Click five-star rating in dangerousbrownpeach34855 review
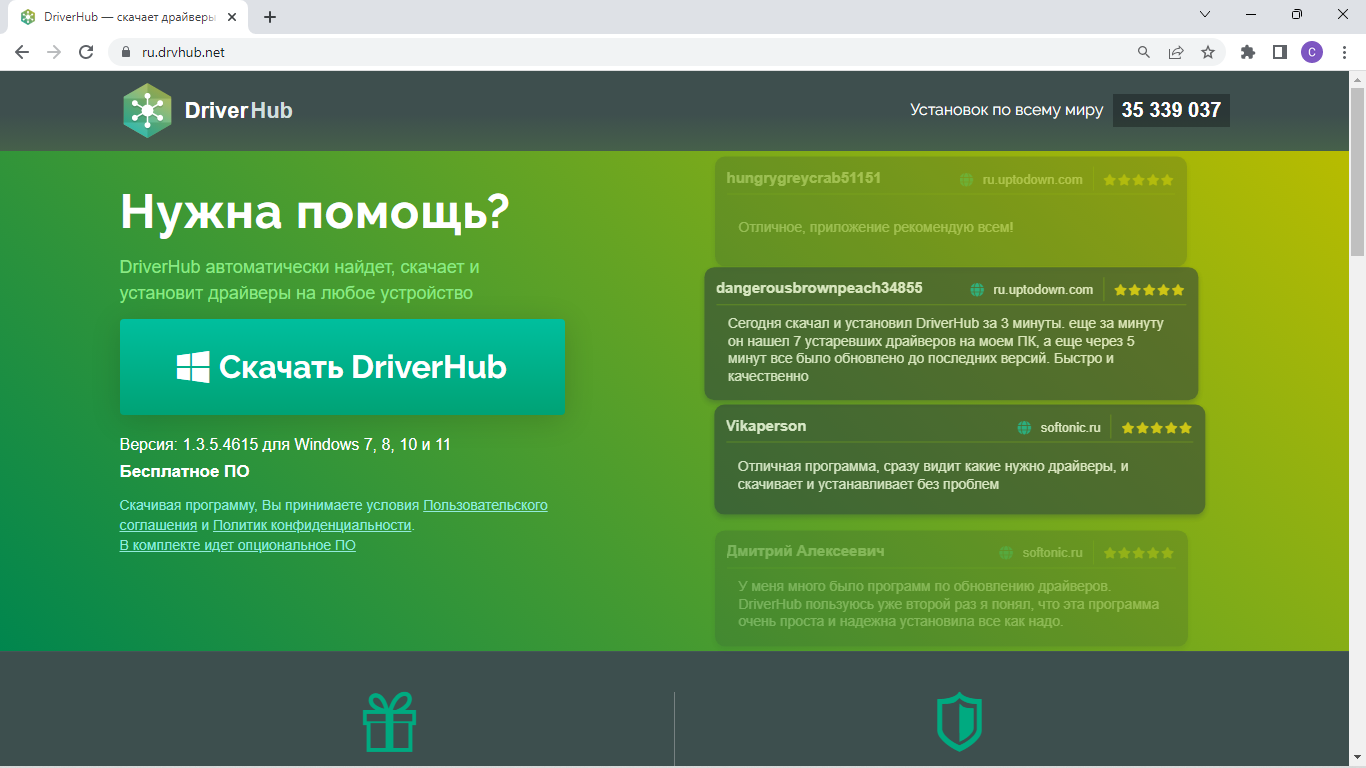 (x=1149, y=290)
